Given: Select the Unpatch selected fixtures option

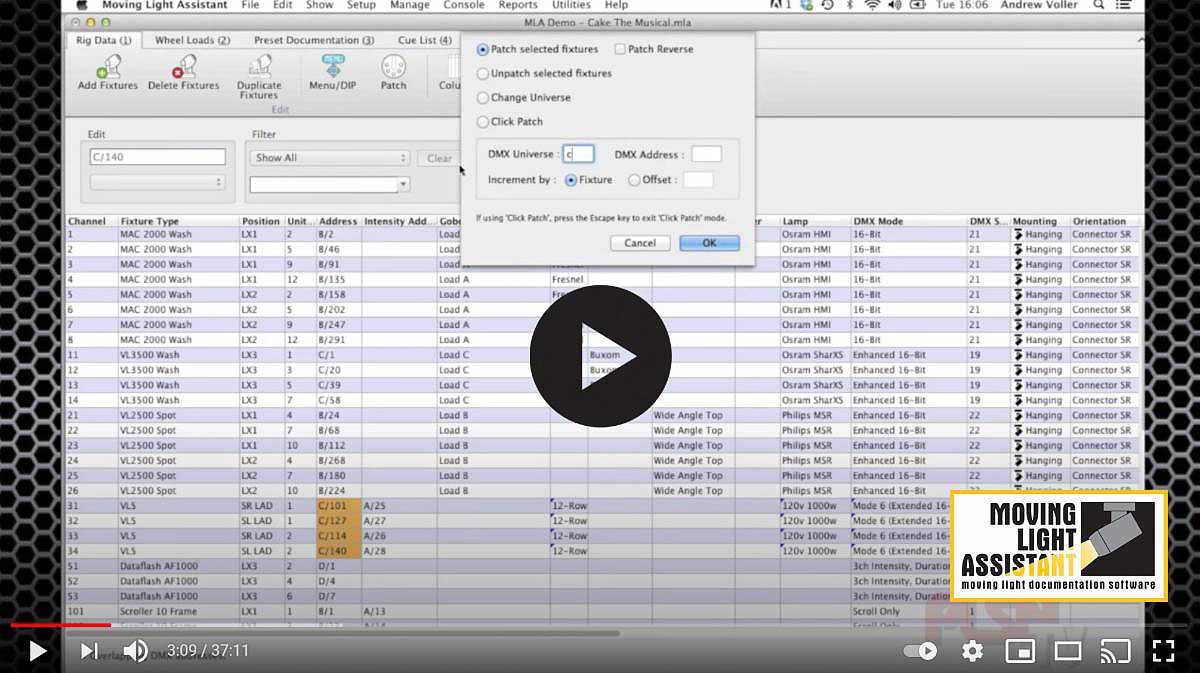Looking at the screenshot, I should [x=483, y=73].
